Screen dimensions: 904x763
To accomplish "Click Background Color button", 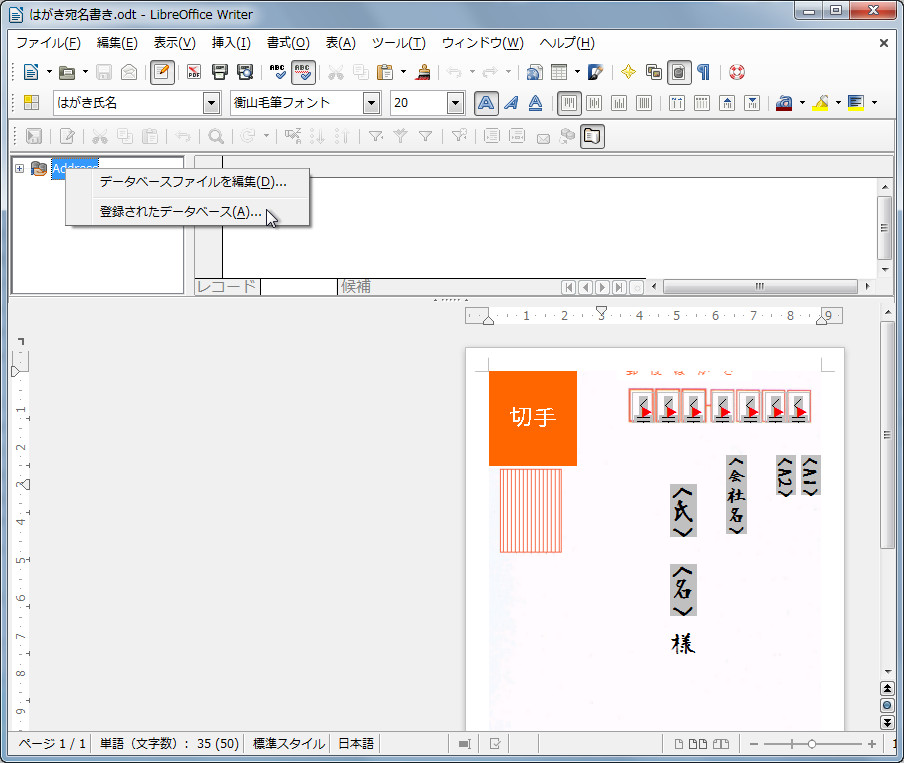I will (x=856, y=103).
